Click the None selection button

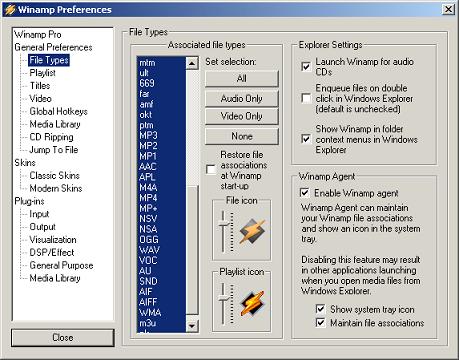click(x=242, y=136)
